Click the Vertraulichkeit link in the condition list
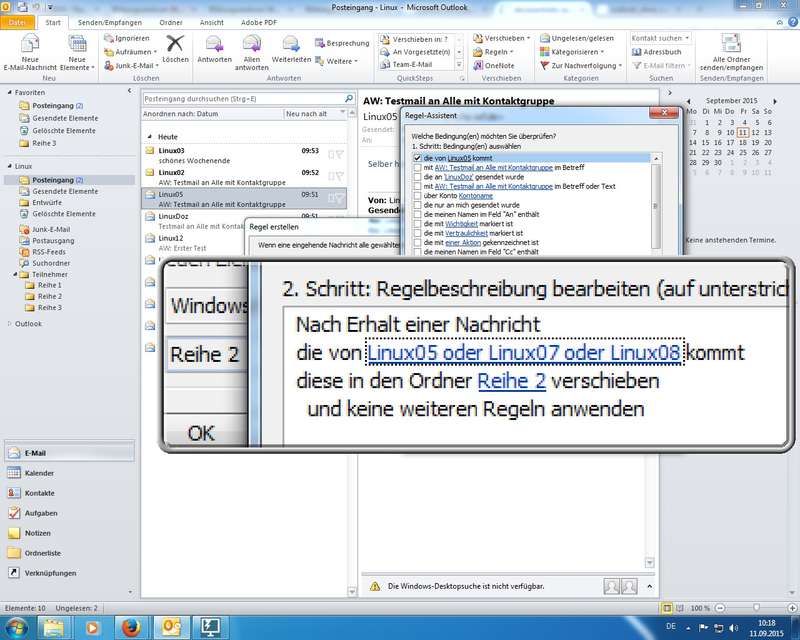This screenshot has width=800, height=640. [466, 233]
